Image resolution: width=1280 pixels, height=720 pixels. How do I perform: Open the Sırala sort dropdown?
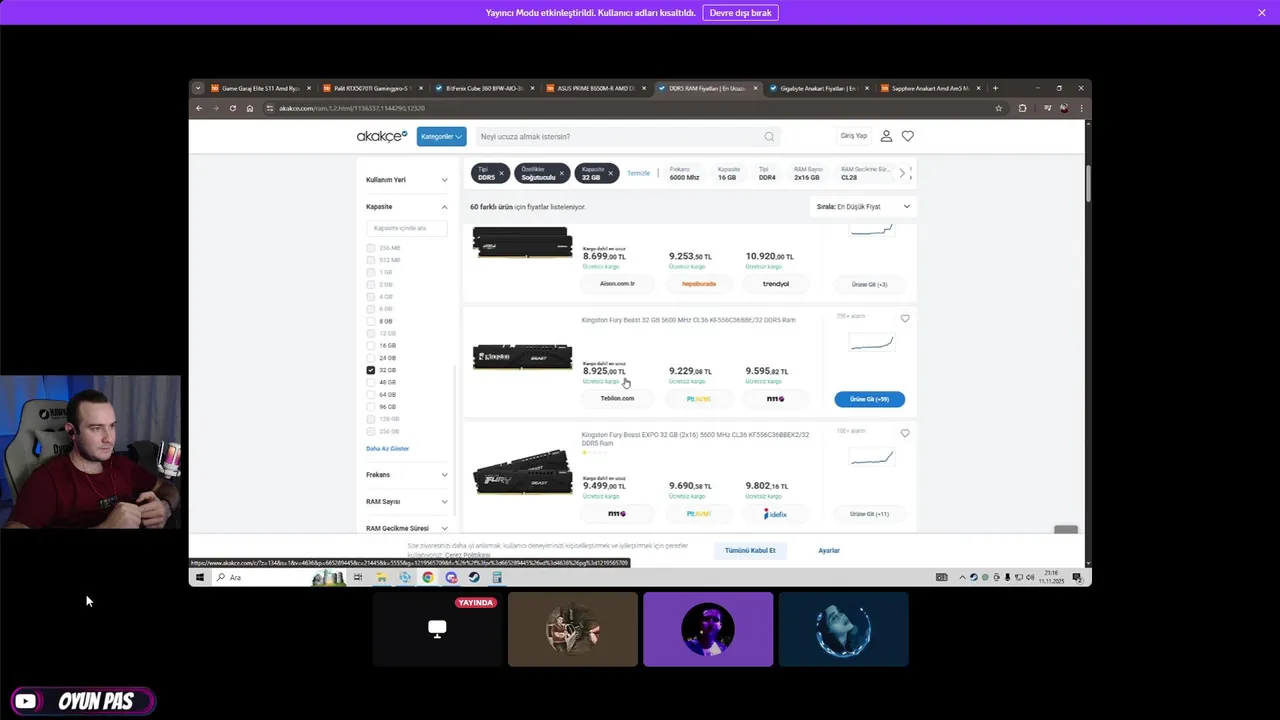pyautogui.click(x=863, y=207)
